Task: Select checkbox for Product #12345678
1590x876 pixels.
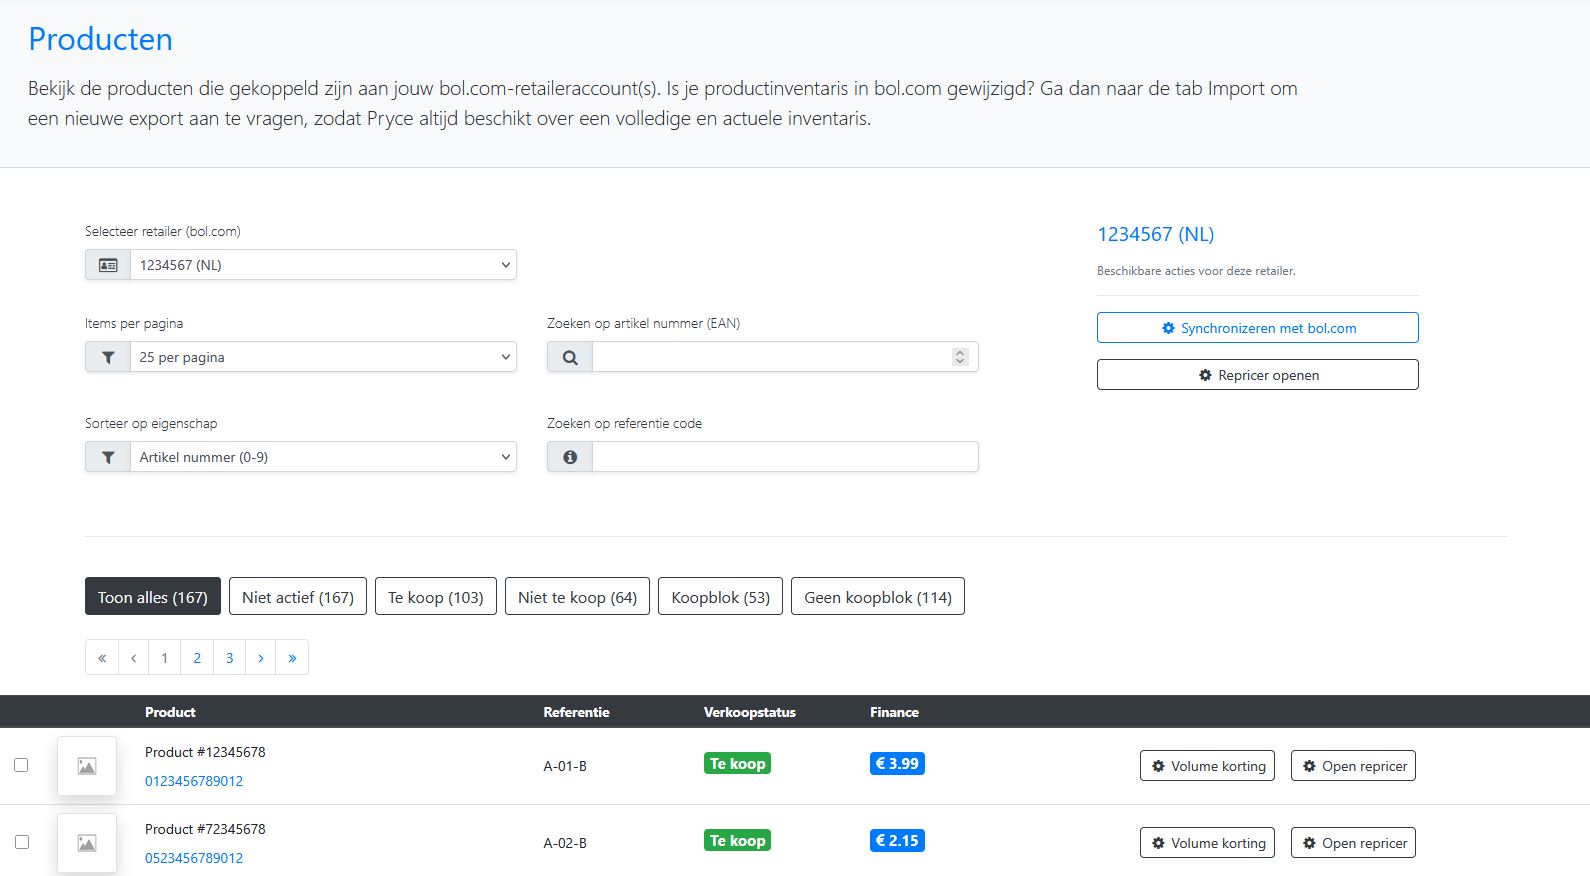Action: pos(21,765)
